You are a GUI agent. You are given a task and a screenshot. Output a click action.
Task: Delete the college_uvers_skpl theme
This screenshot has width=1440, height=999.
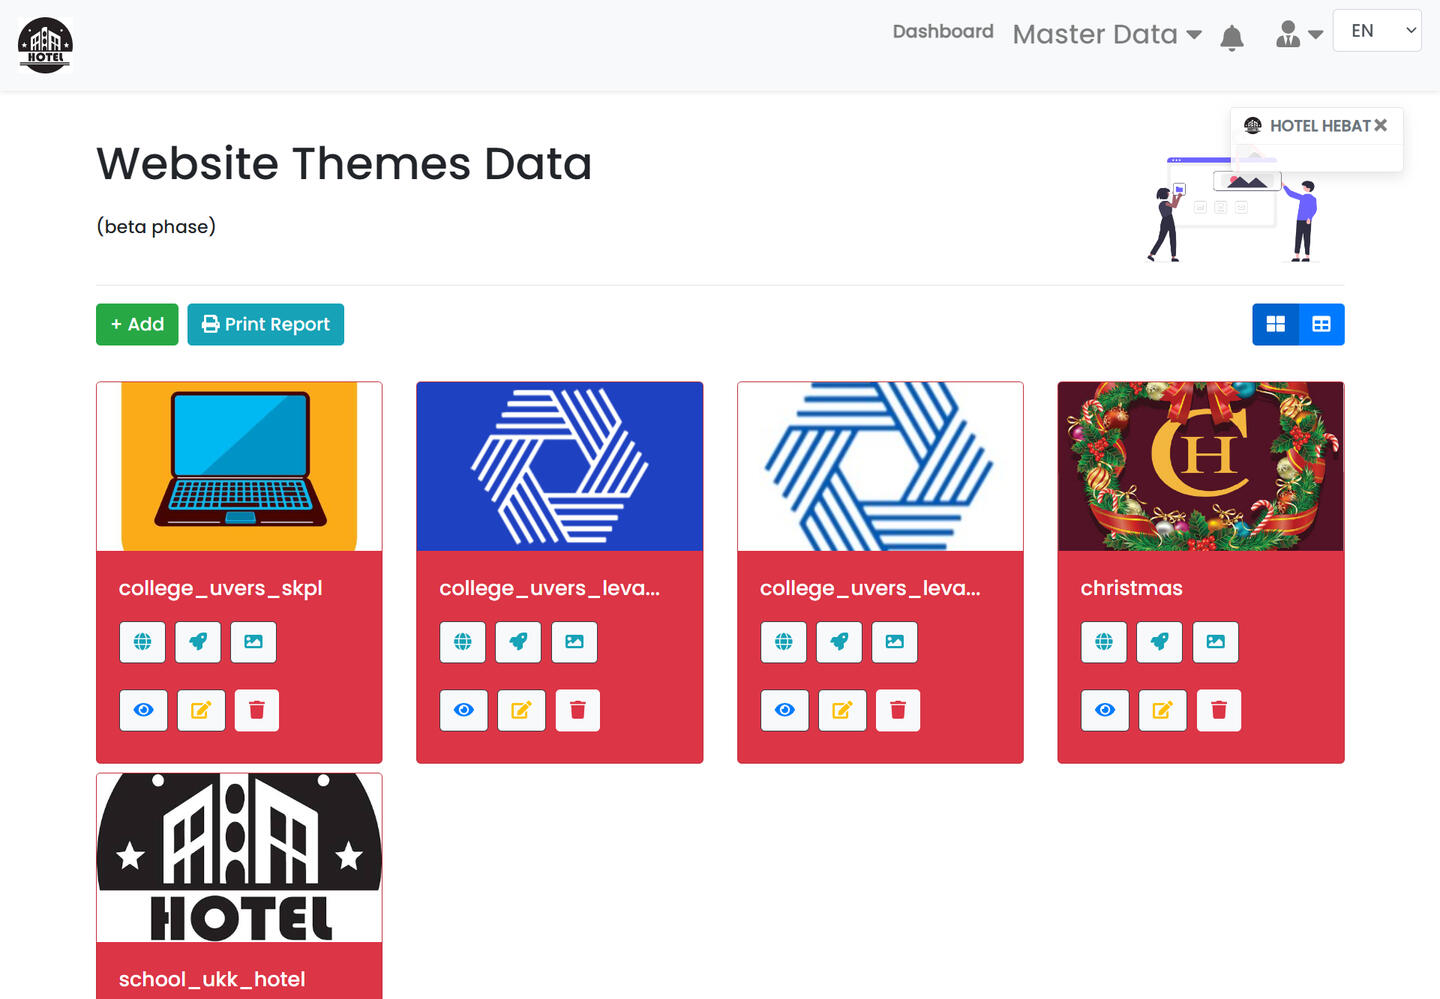point(257,710)
